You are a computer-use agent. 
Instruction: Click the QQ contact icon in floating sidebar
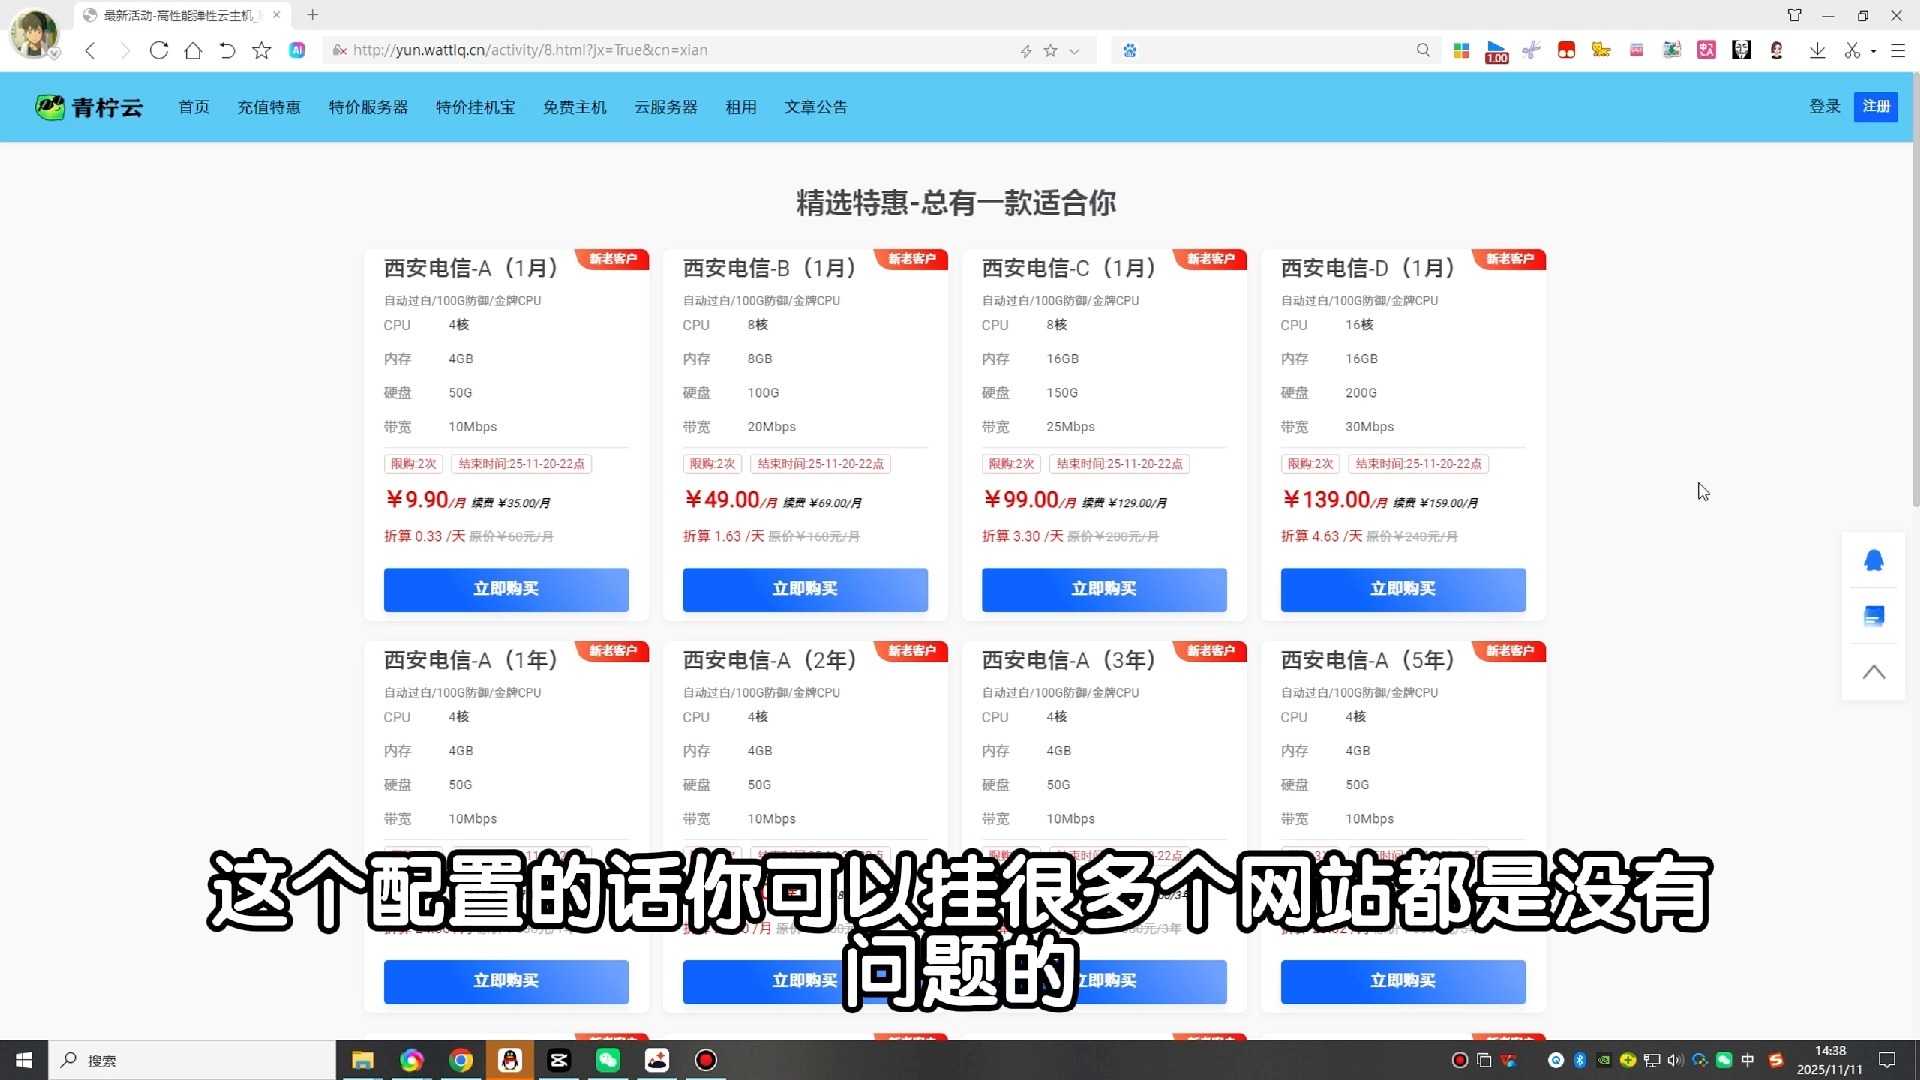[1874, 560]
